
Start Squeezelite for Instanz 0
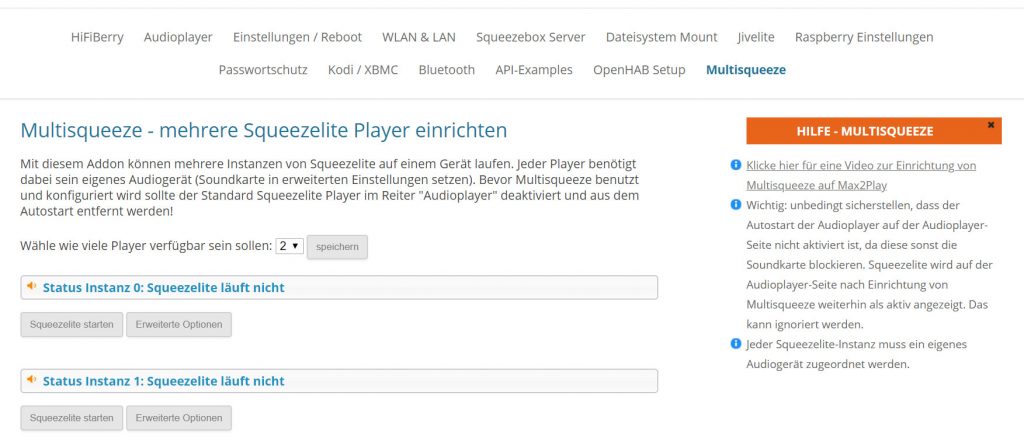point(72,325)
